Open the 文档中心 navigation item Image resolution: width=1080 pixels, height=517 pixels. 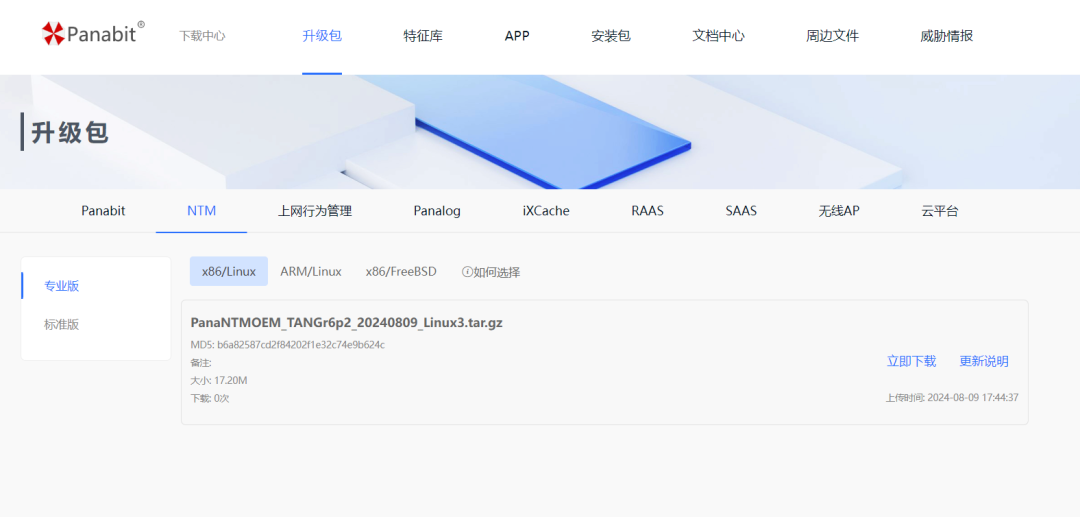(718, 36)
